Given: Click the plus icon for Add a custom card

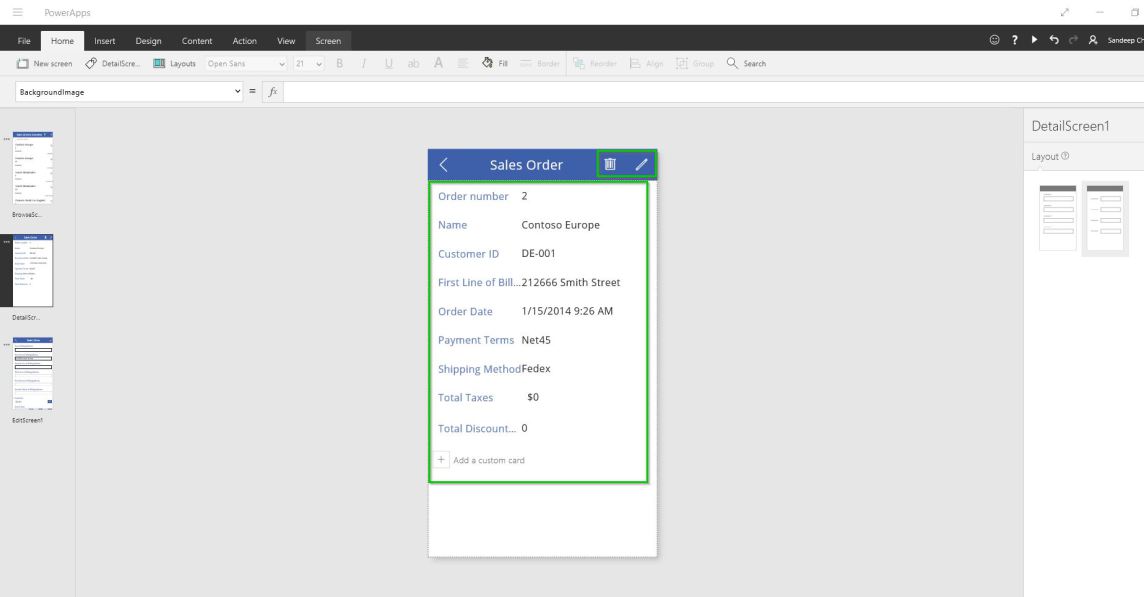Looking at the screenshot, I should pos(441,460).
